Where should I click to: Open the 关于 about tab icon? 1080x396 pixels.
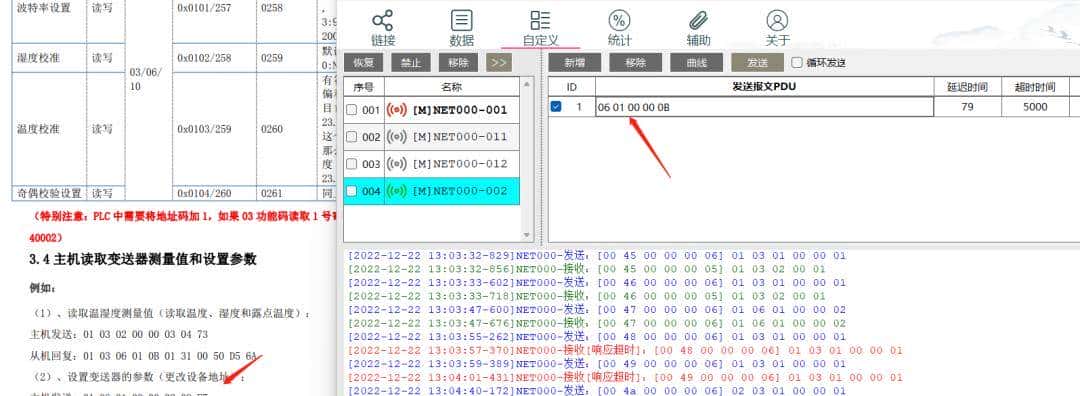(x=777, y=21)
